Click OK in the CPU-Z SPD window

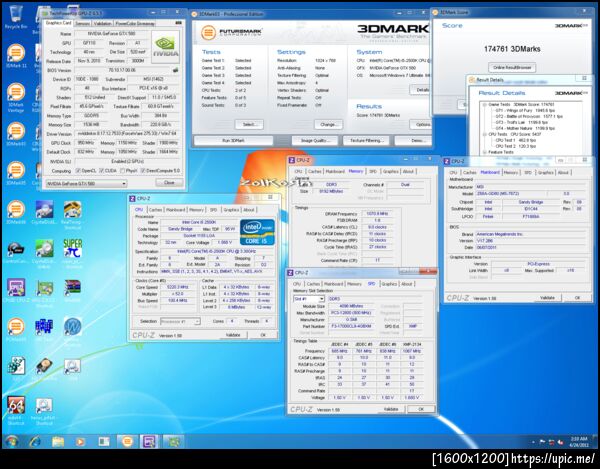click(421, 409)
